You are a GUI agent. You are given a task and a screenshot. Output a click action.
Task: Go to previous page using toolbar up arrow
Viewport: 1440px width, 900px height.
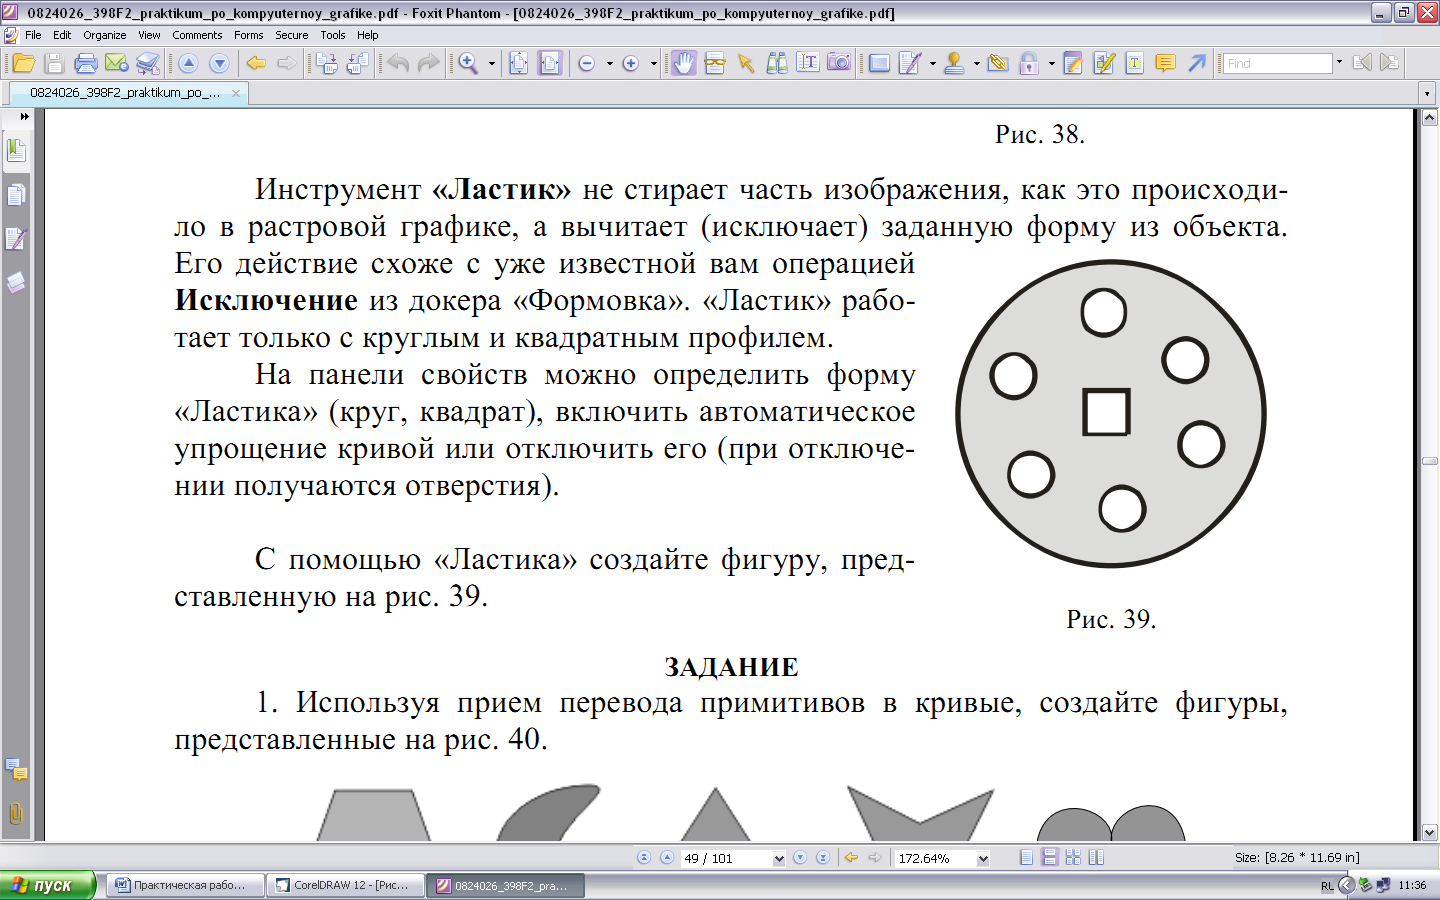(x=188, y=63)
